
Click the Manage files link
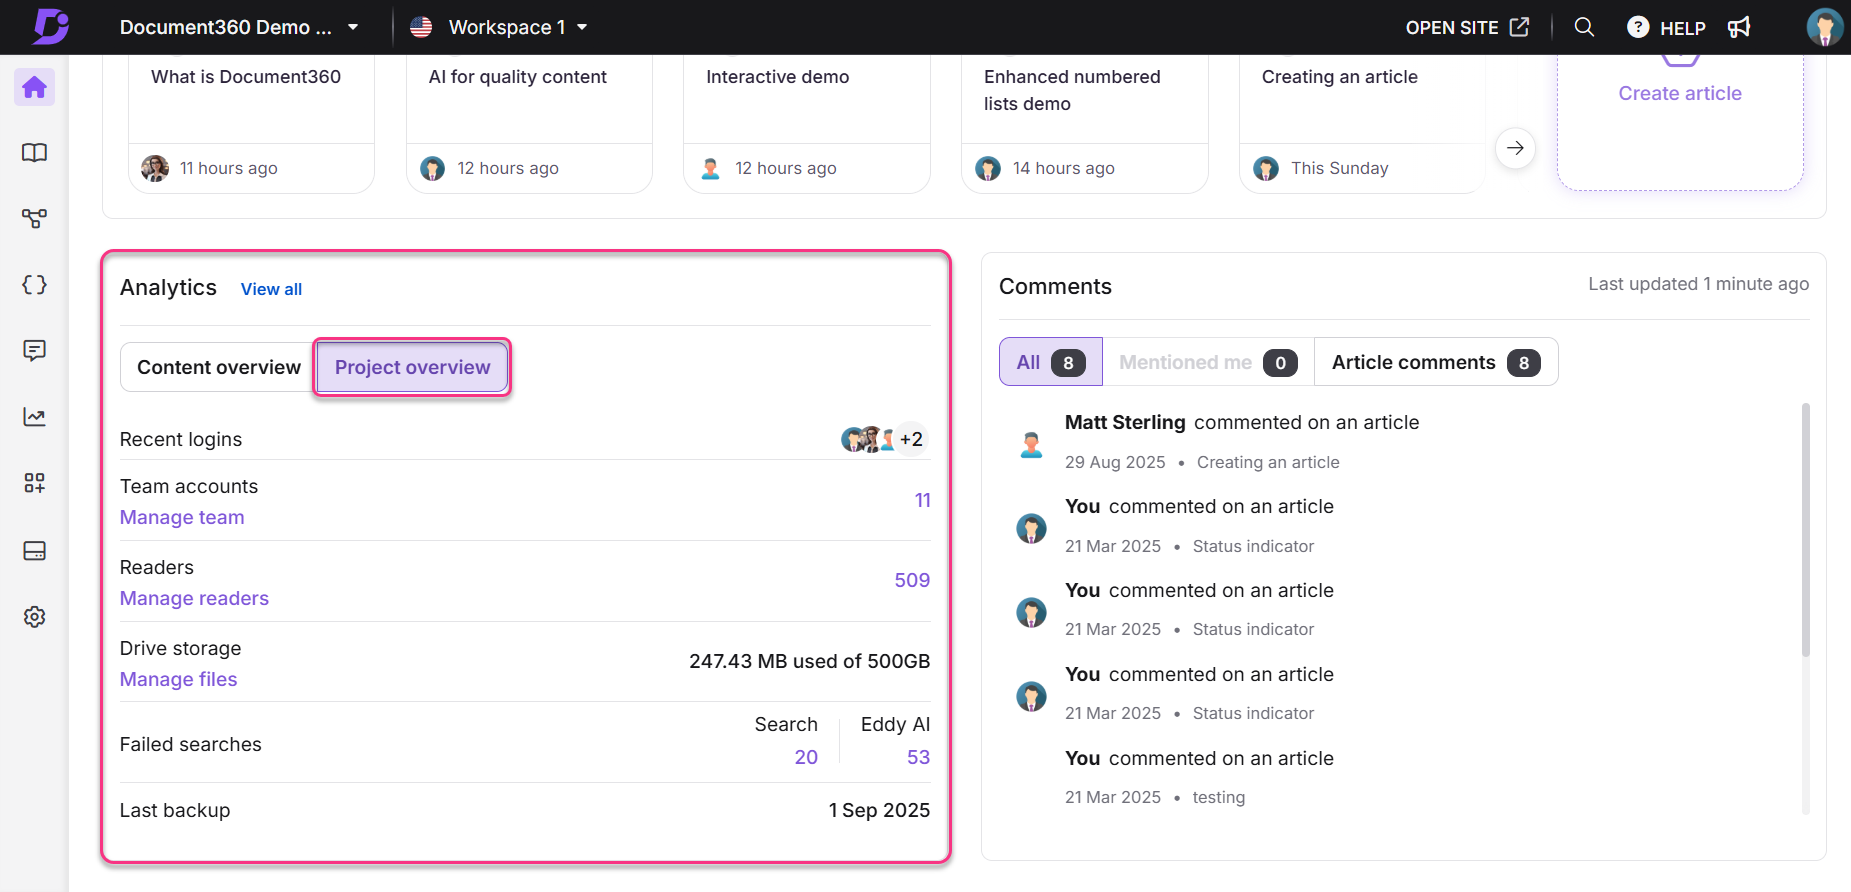click(178, 679)
